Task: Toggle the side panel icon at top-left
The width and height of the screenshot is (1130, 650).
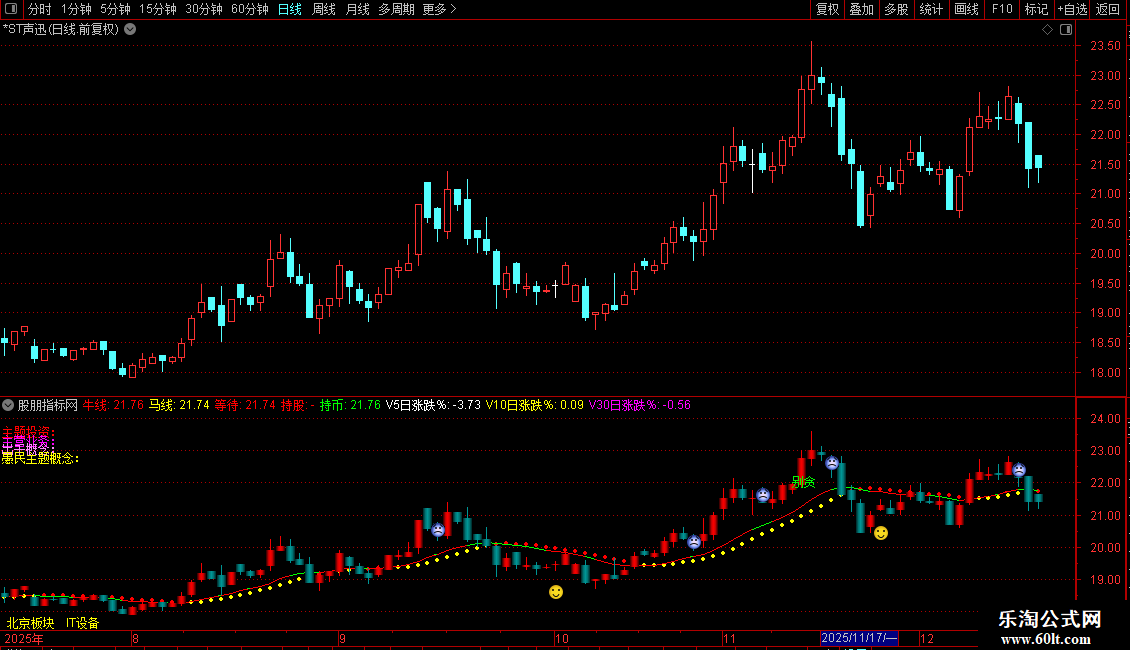Action: point(11,9)
